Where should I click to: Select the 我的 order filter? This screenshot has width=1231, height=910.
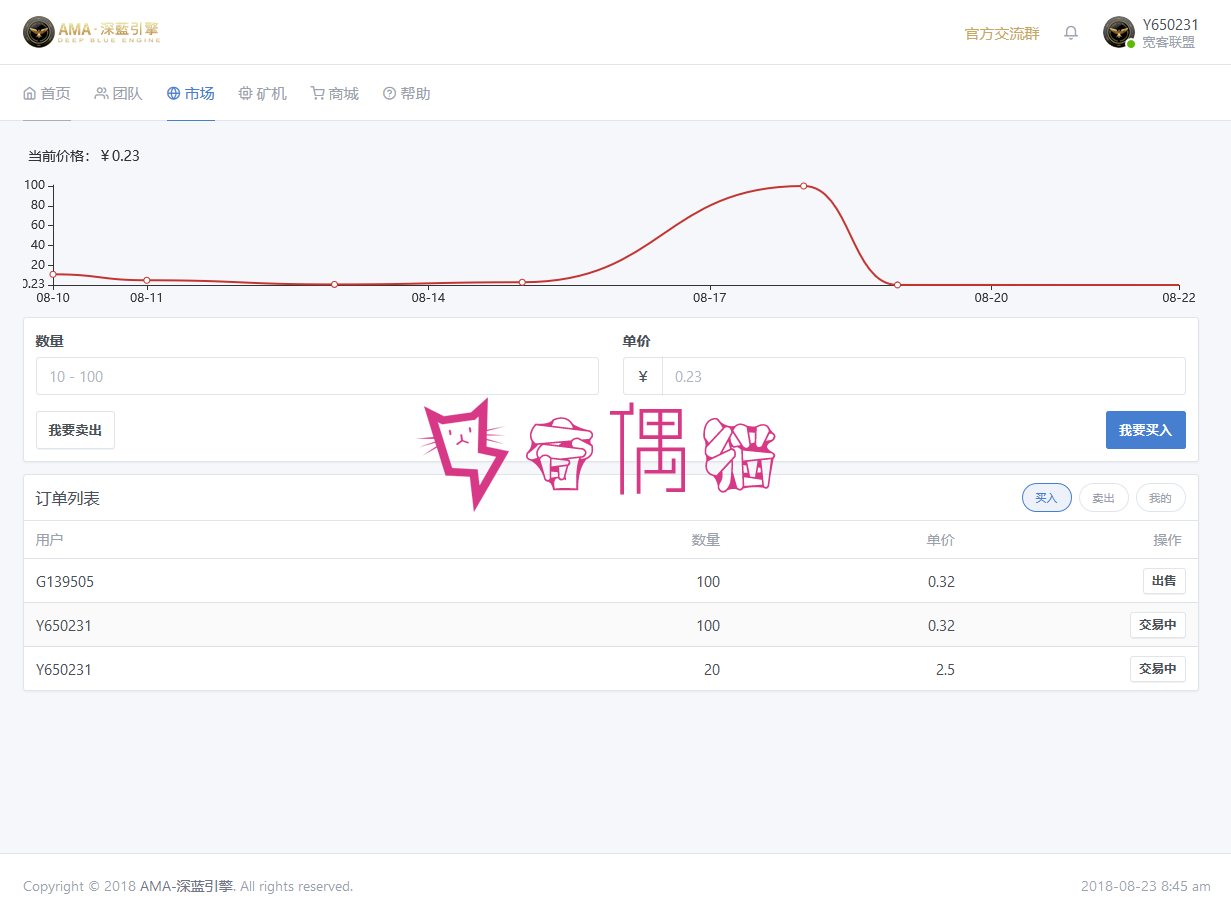(x=1161, y=497)
